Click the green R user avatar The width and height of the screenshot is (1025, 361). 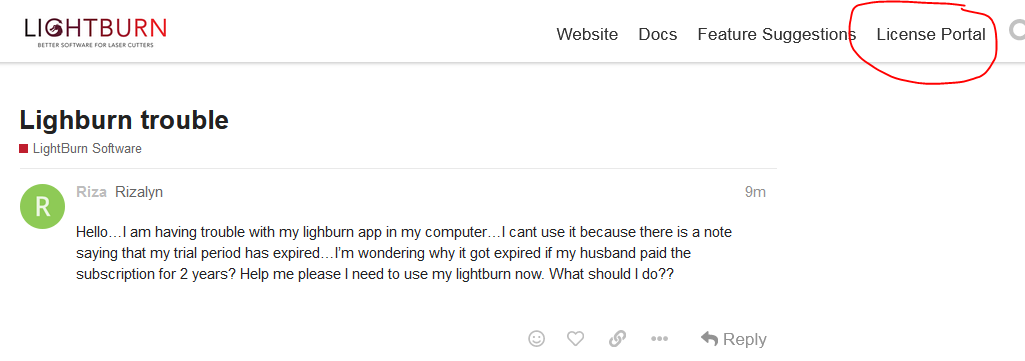(42, 206)
